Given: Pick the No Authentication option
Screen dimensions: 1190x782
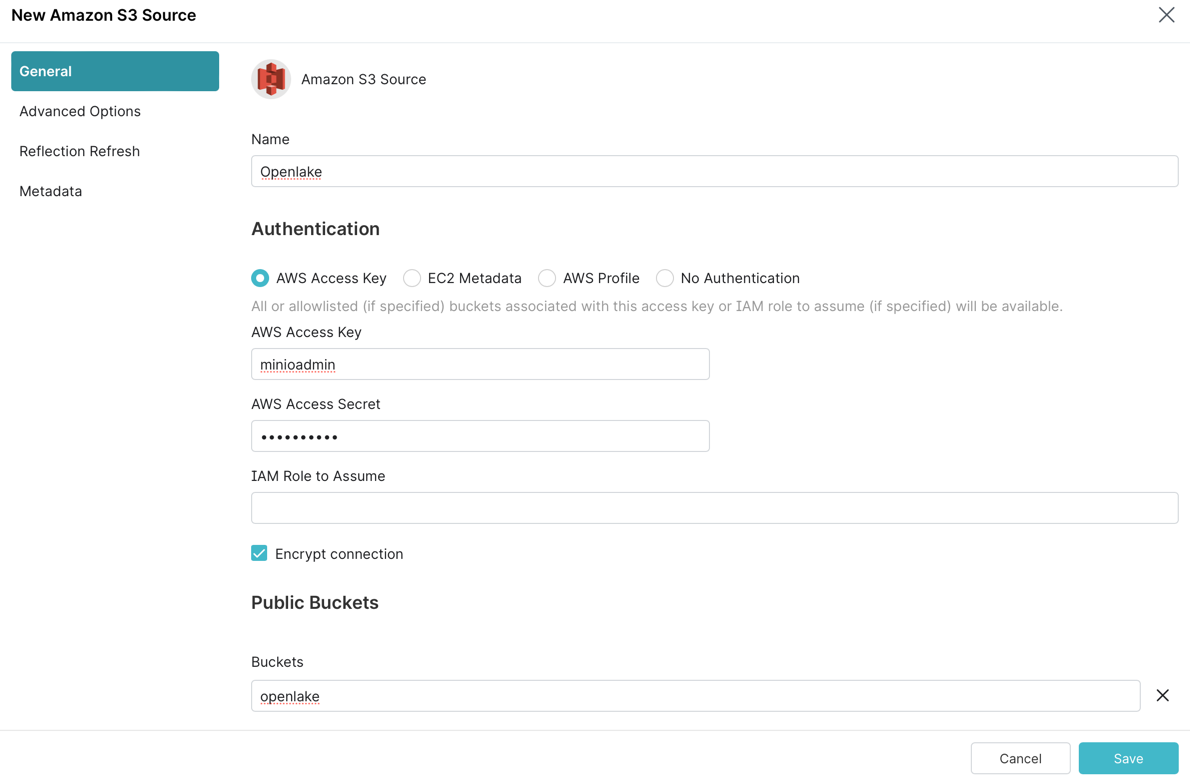Looking at the screenshot, I should tap(665, 278).
